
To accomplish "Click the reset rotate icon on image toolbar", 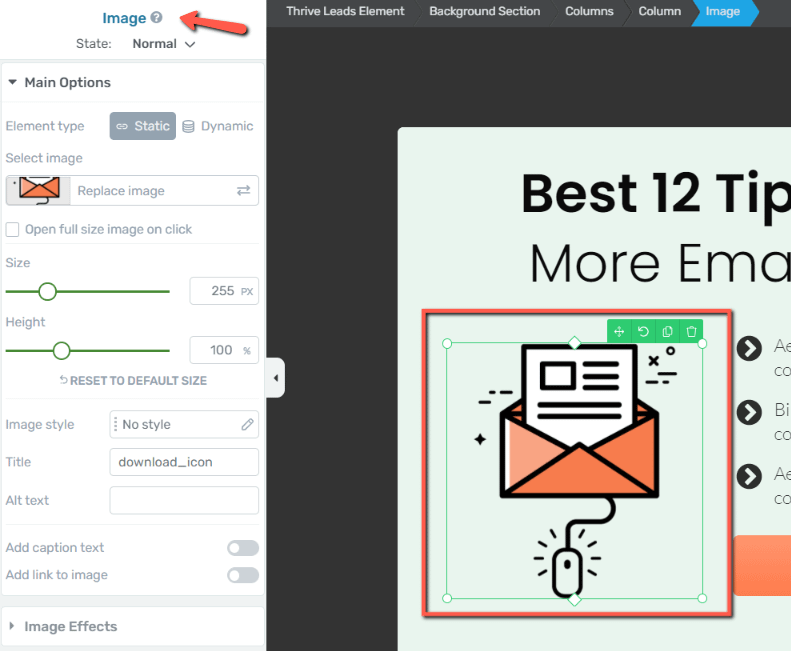I will [643, 332].
